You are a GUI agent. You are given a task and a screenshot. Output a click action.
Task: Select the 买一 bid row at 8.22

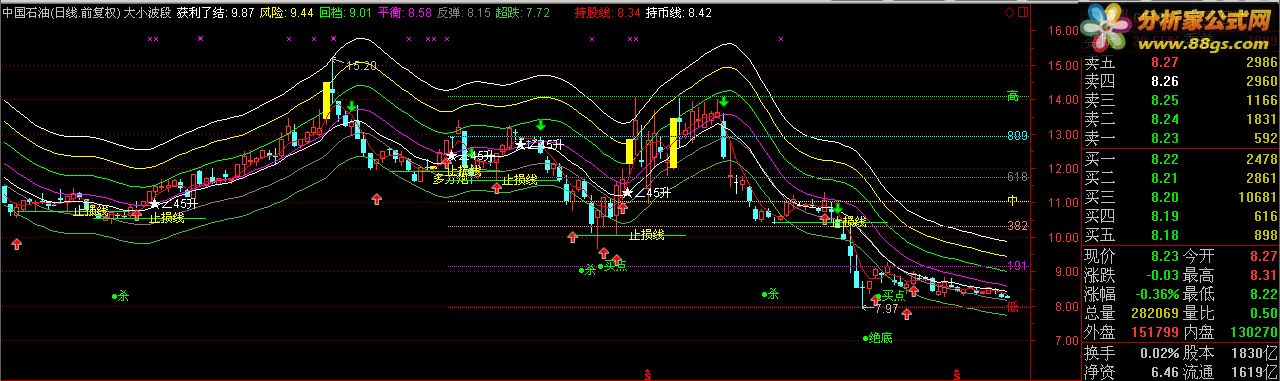click(x=1180, y=160)
